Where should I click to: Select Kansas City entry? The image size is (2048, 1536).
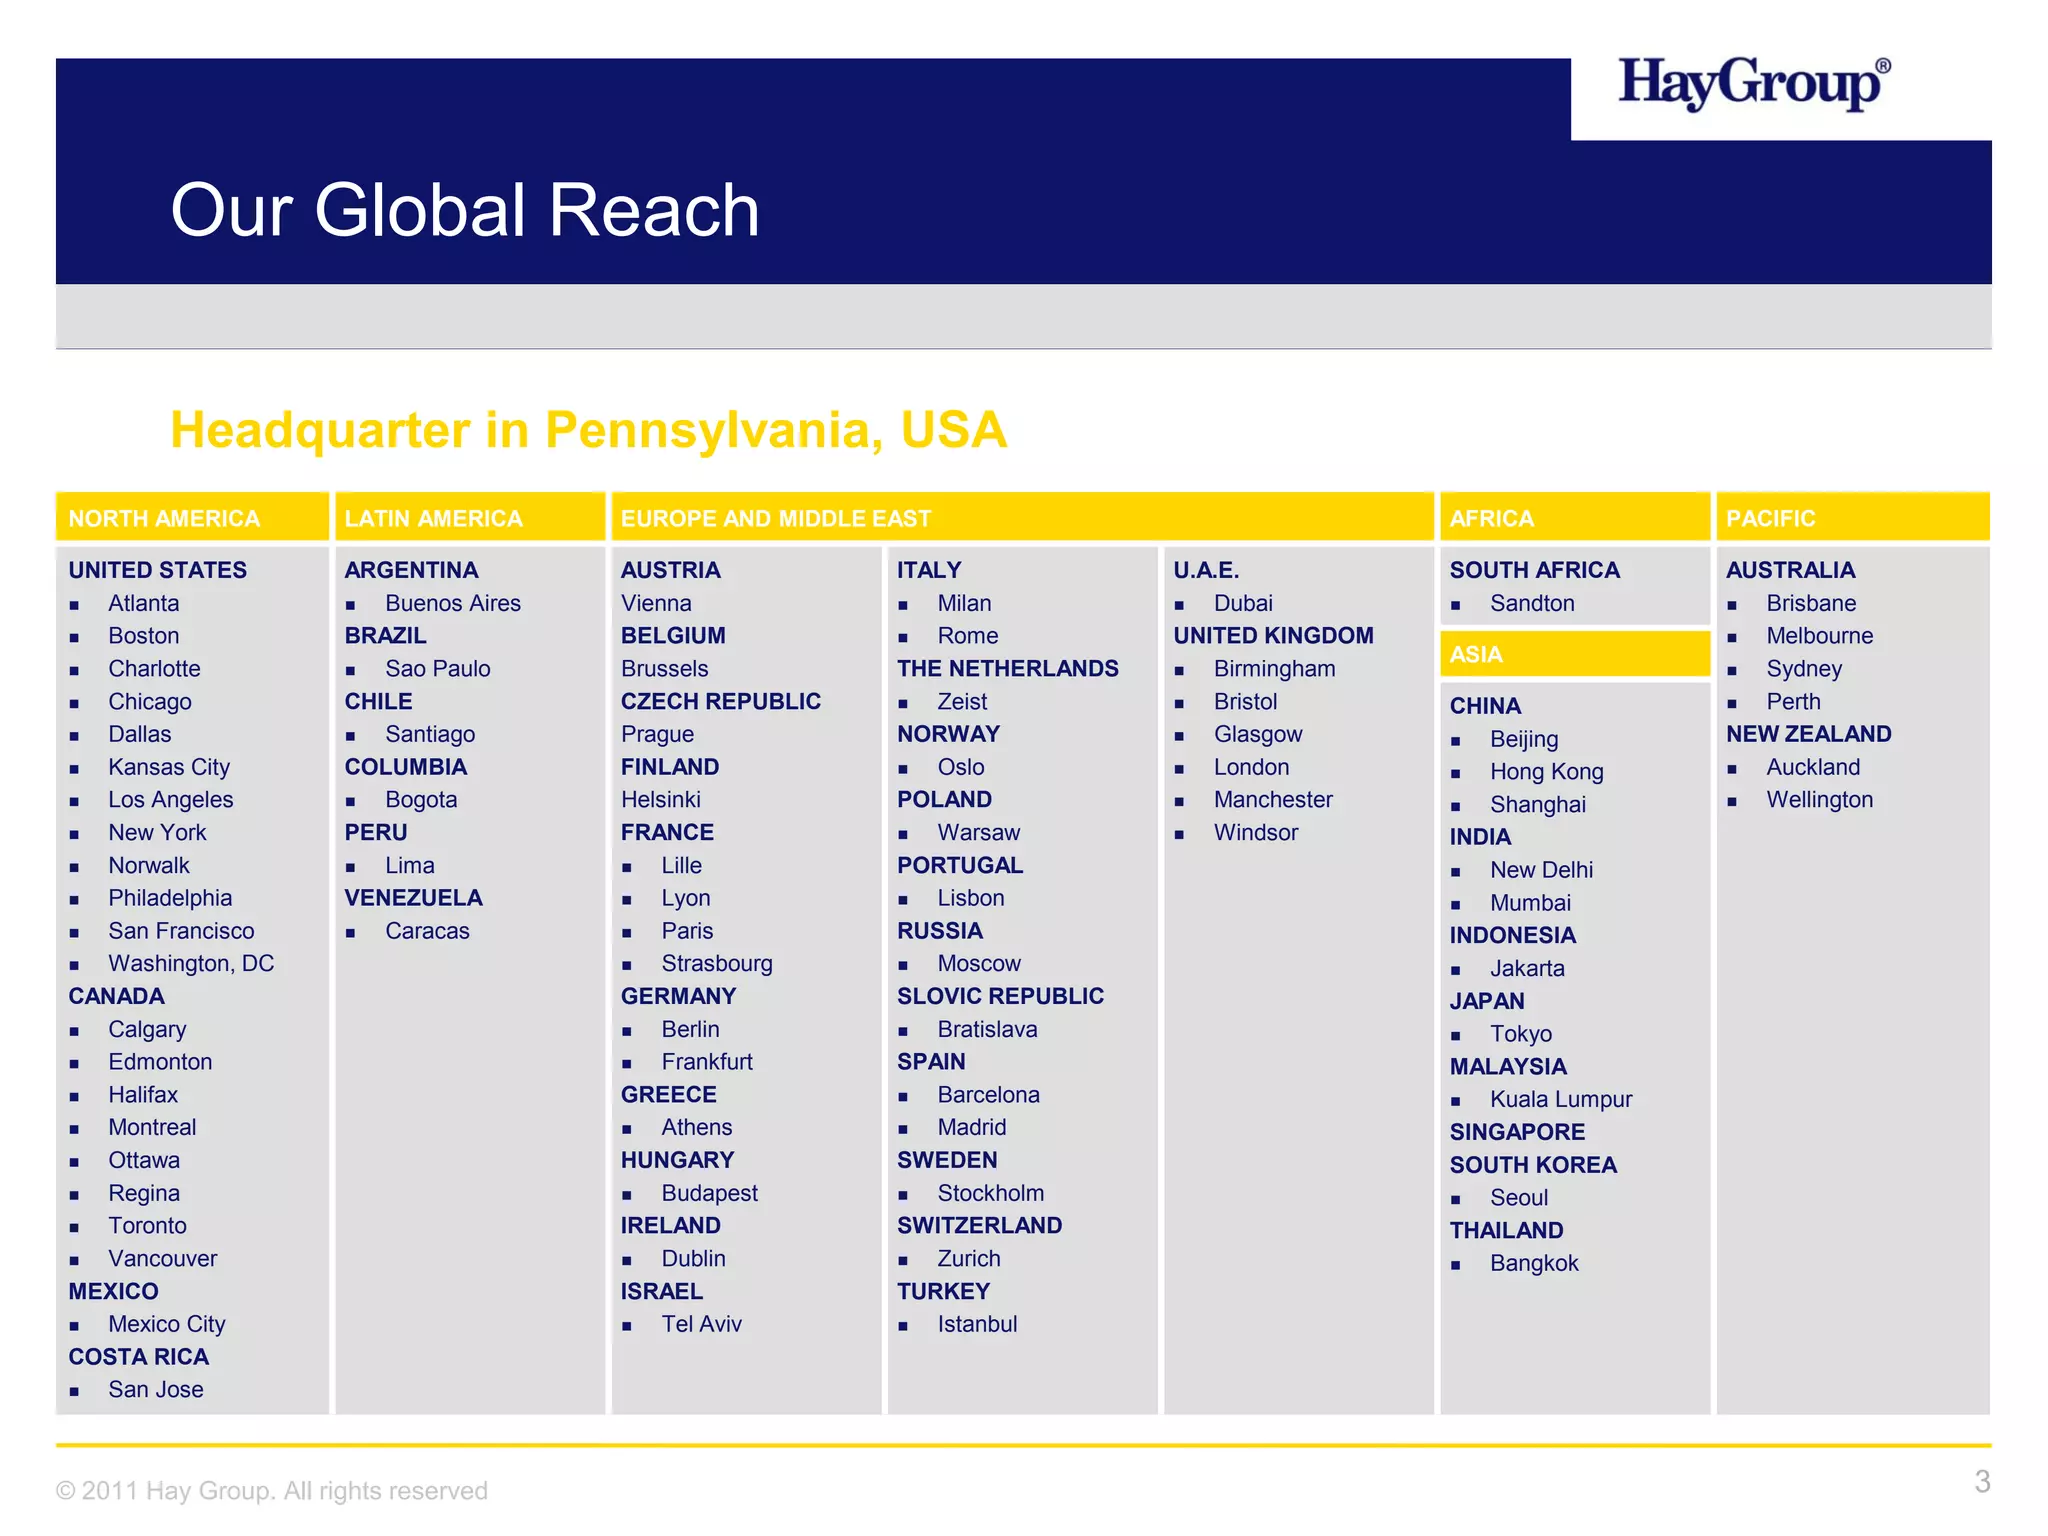(169, 767)
